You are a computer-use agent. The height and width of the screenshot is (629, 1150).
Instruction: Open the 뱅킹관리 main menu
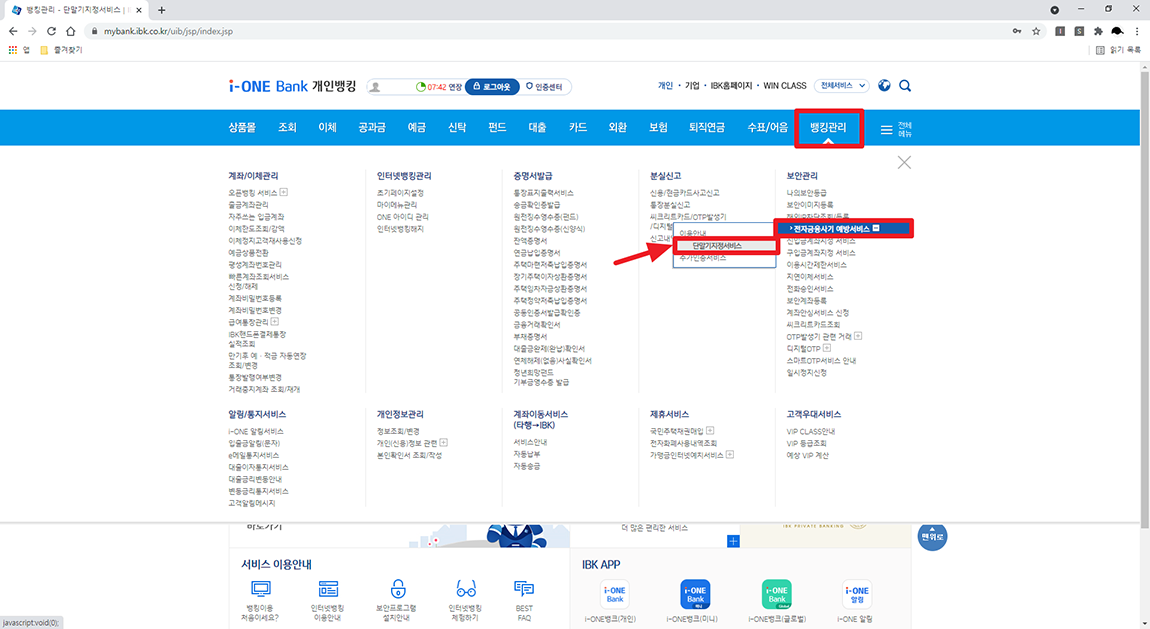(828, 128)
